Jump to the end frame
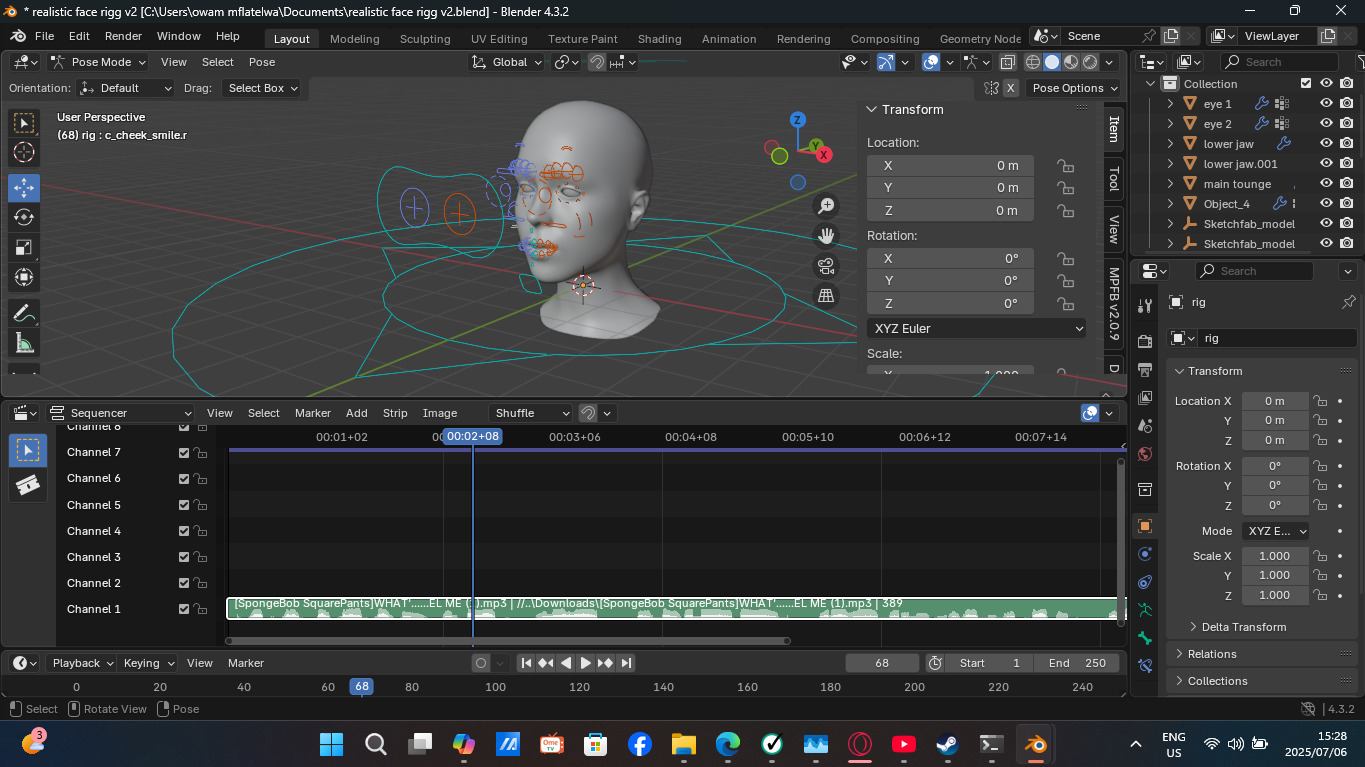1365x767 pixels. point(626,662)
